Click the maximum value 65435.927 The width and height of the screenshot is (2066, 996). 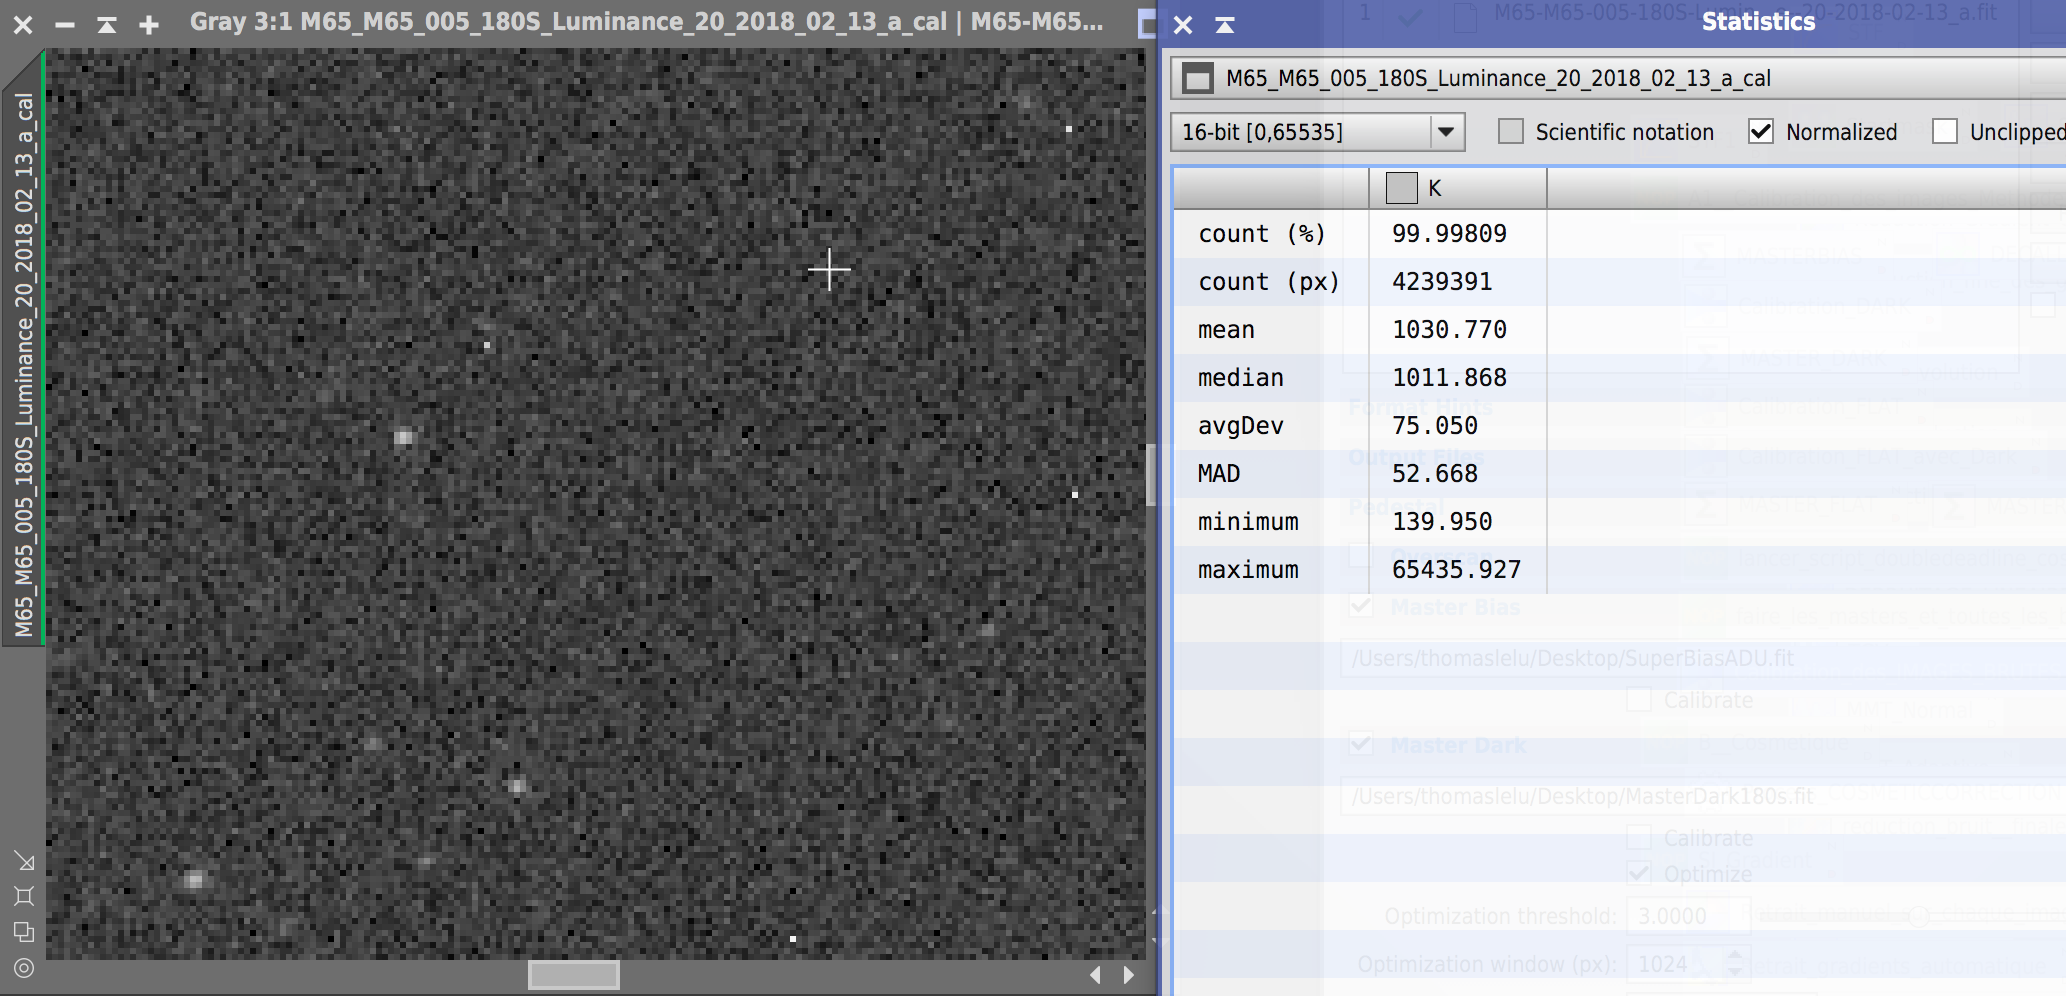tap(1456, 570)
